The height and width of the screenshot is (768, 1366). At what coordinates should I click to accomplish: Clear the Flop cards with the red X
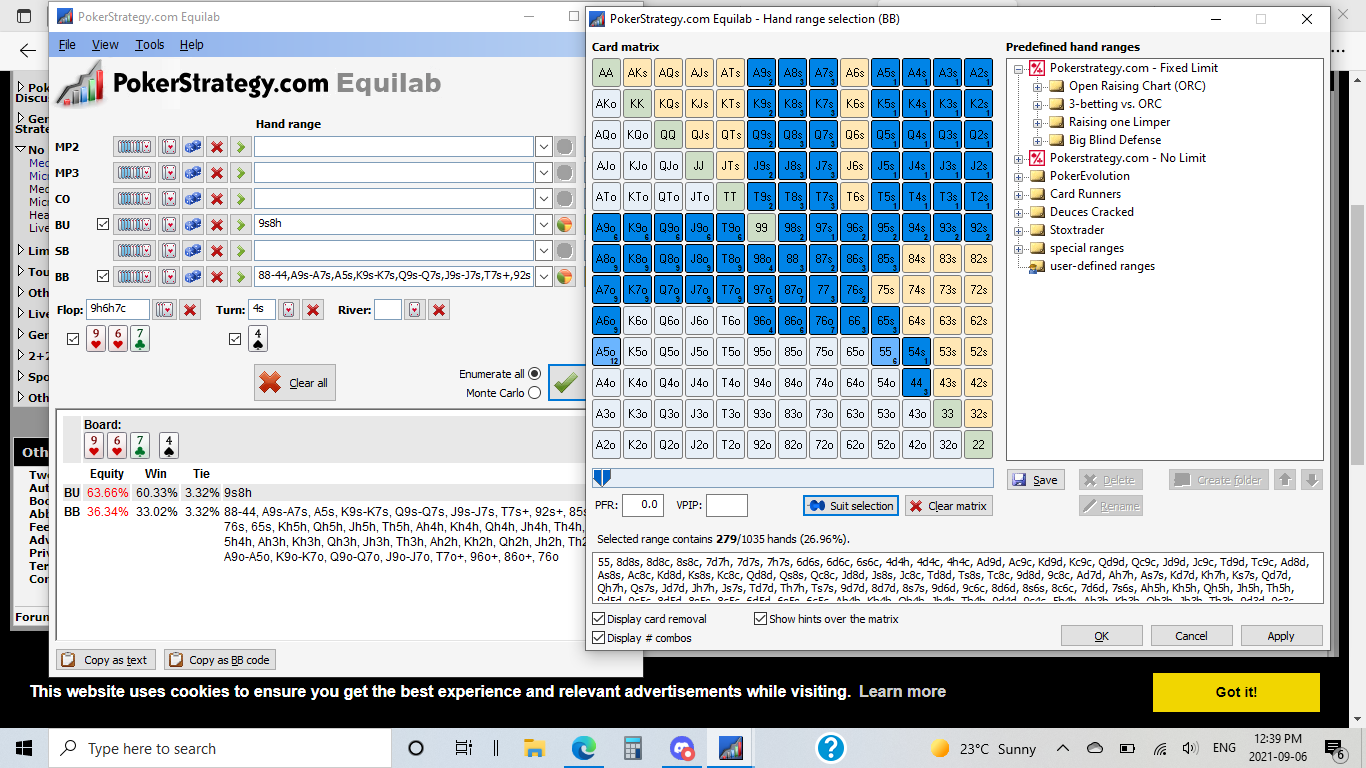pyautogui.click(x=189, y=310)
